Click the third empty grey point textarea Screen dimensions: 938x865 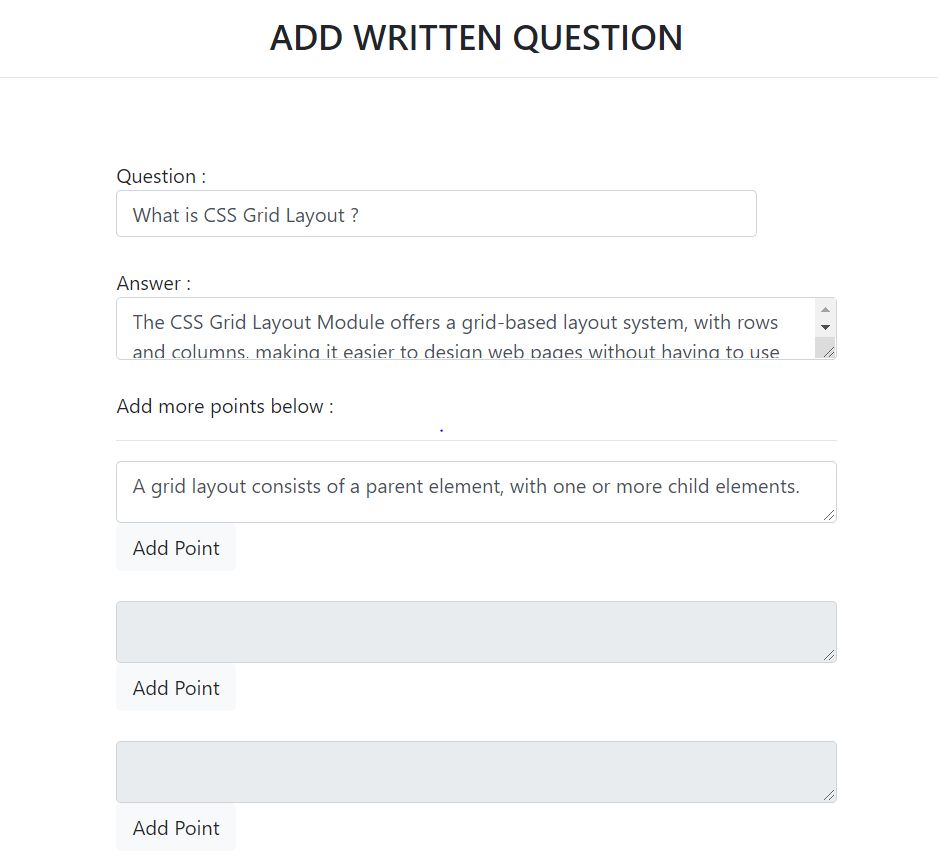(476, 772)
